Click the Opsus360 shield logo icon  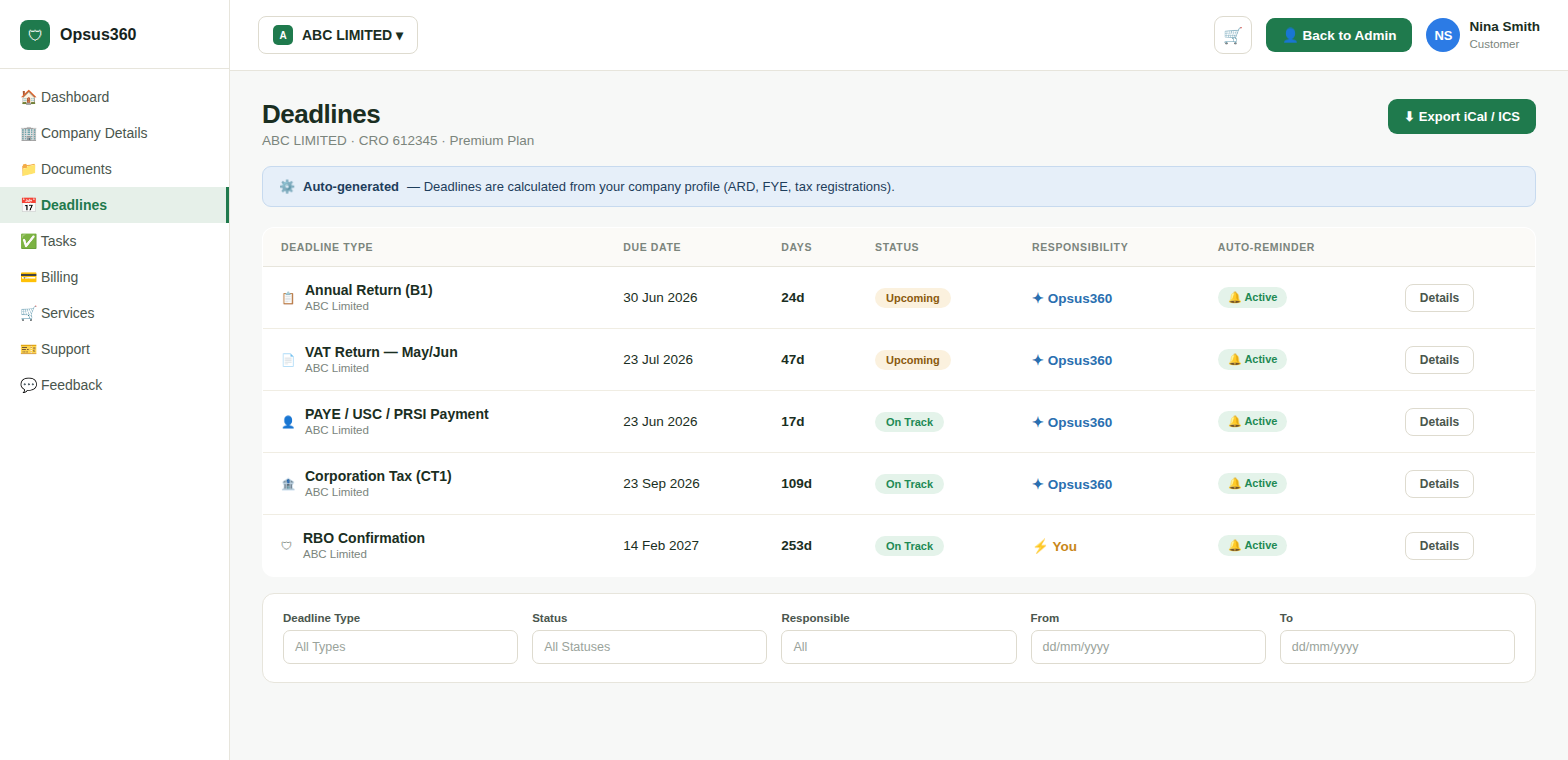(35, 35)
